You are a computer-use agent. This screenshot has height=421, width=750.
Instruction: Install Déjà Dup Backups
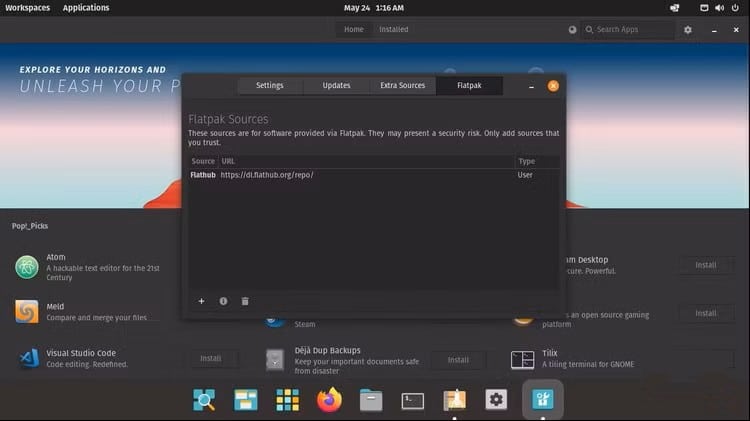(458, 360)
